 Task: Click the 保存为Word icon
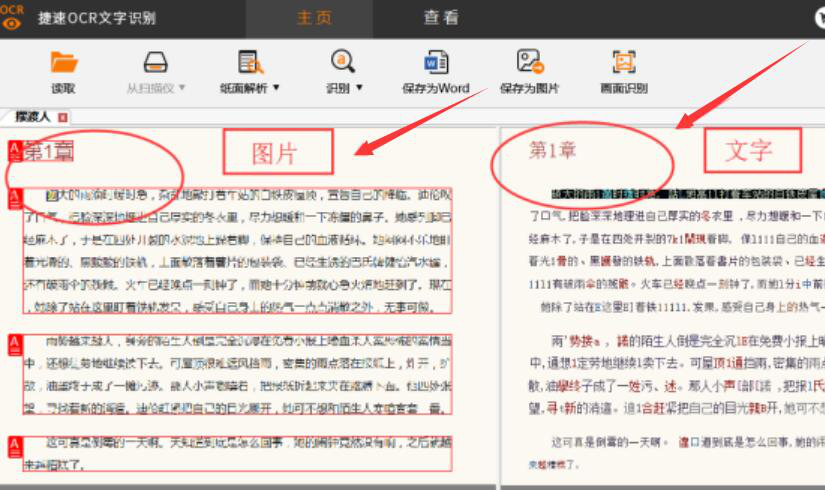pyautogui.click(x=436, y=62)
